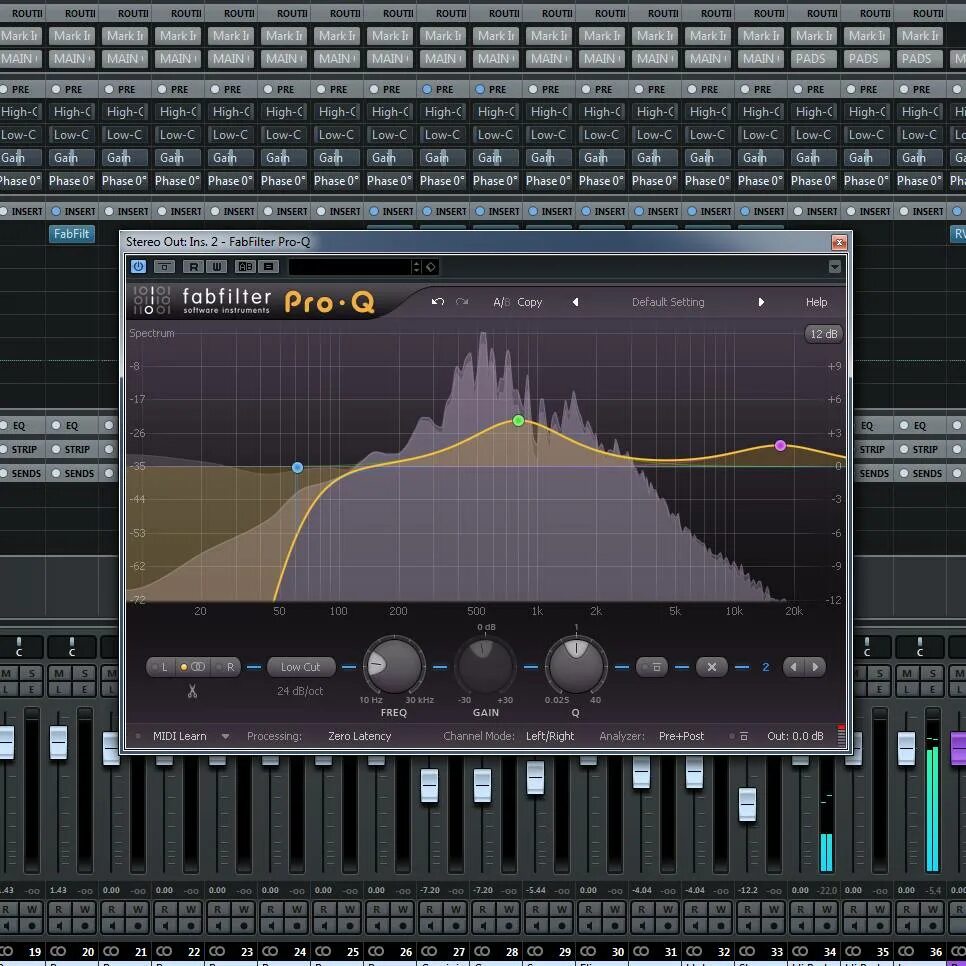Image resolution: width=966 pixels, height=966 pixels.
Task: Select the blue low cut band node
Action: click(x=298, y=468)
